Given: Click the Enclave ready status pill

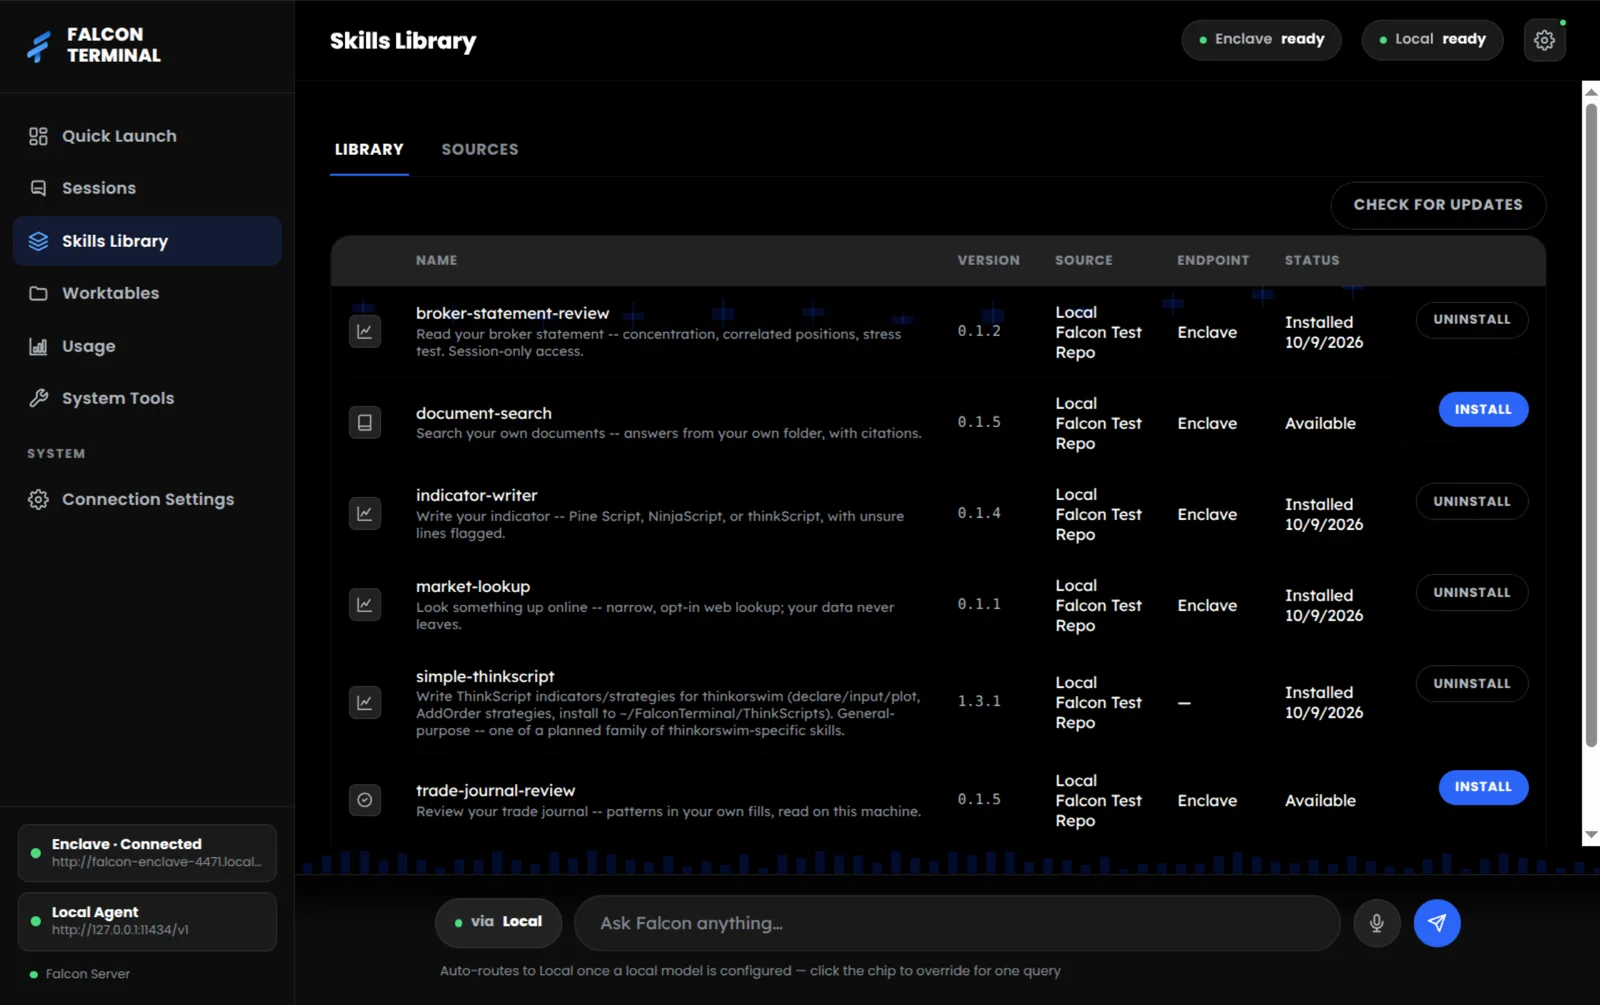Looking at the screenshot, I should pos(1261,40).
